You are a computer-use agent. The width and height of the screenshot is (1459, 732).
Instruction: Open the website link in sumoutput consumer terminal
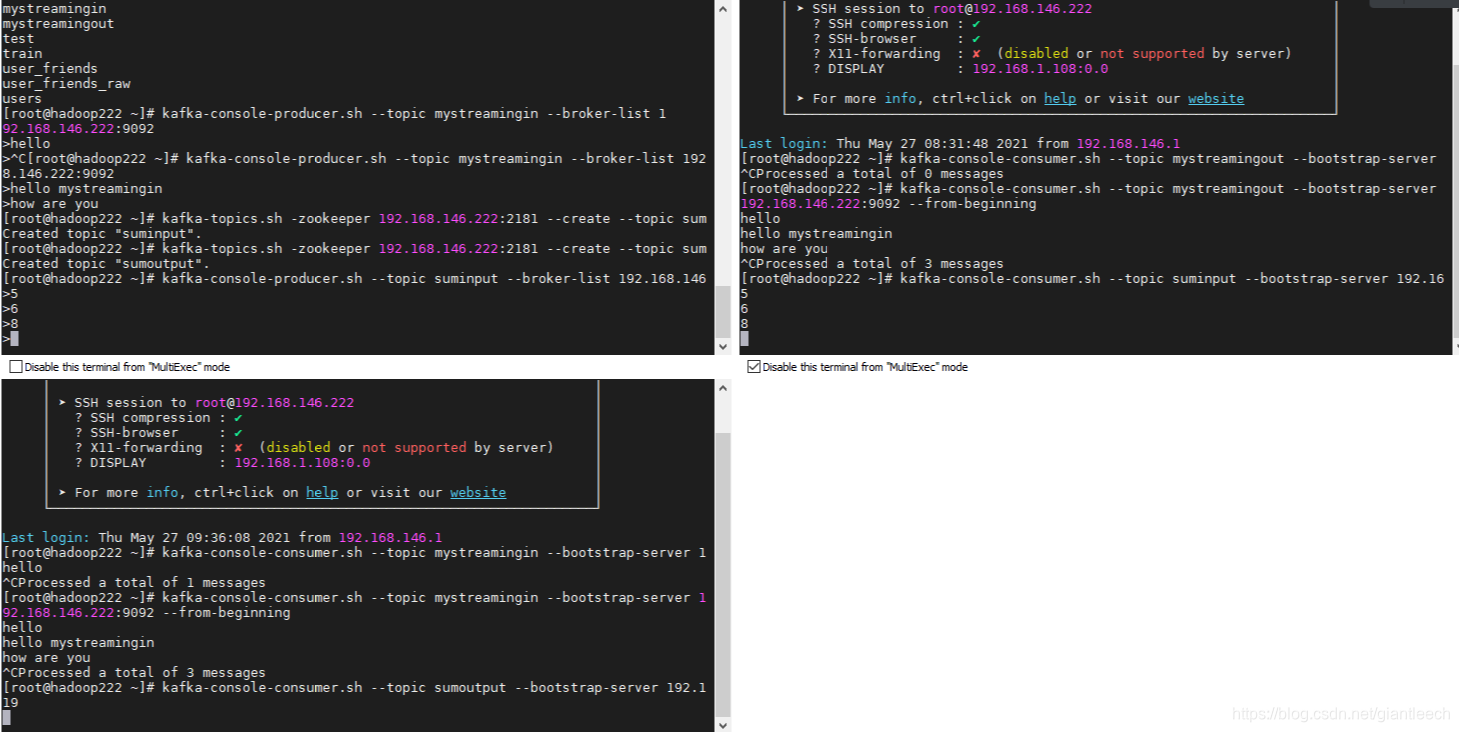478,493
